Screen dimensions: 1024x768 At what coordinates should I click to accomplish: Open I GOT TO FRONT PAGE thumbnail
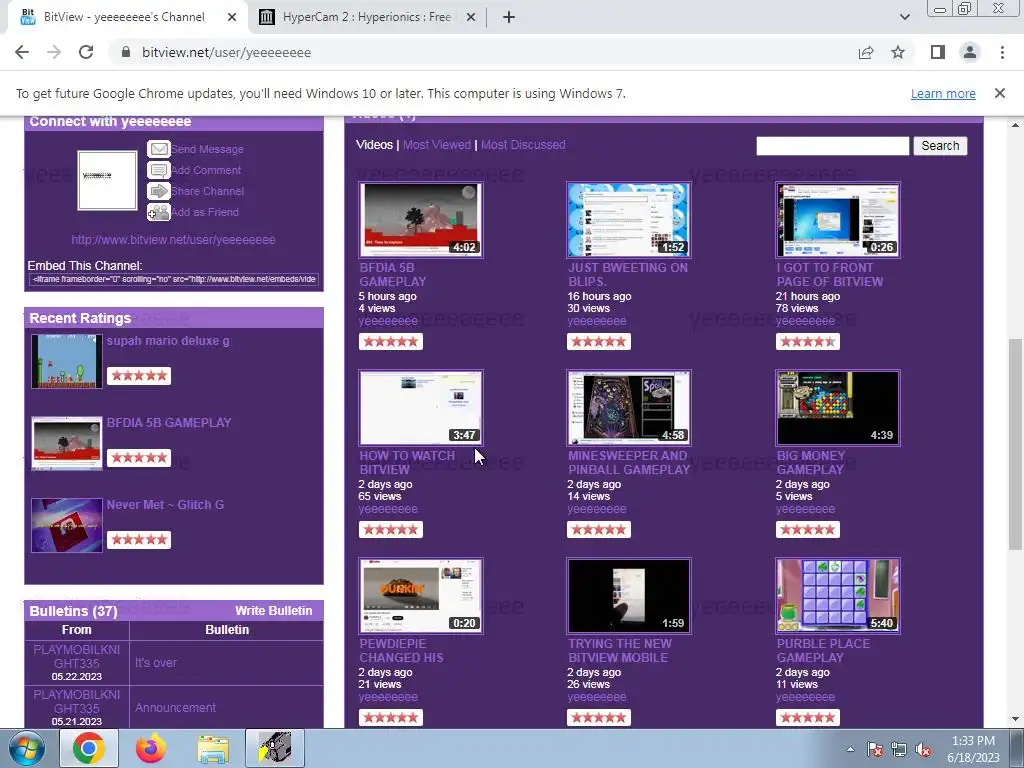pos(838,219)
